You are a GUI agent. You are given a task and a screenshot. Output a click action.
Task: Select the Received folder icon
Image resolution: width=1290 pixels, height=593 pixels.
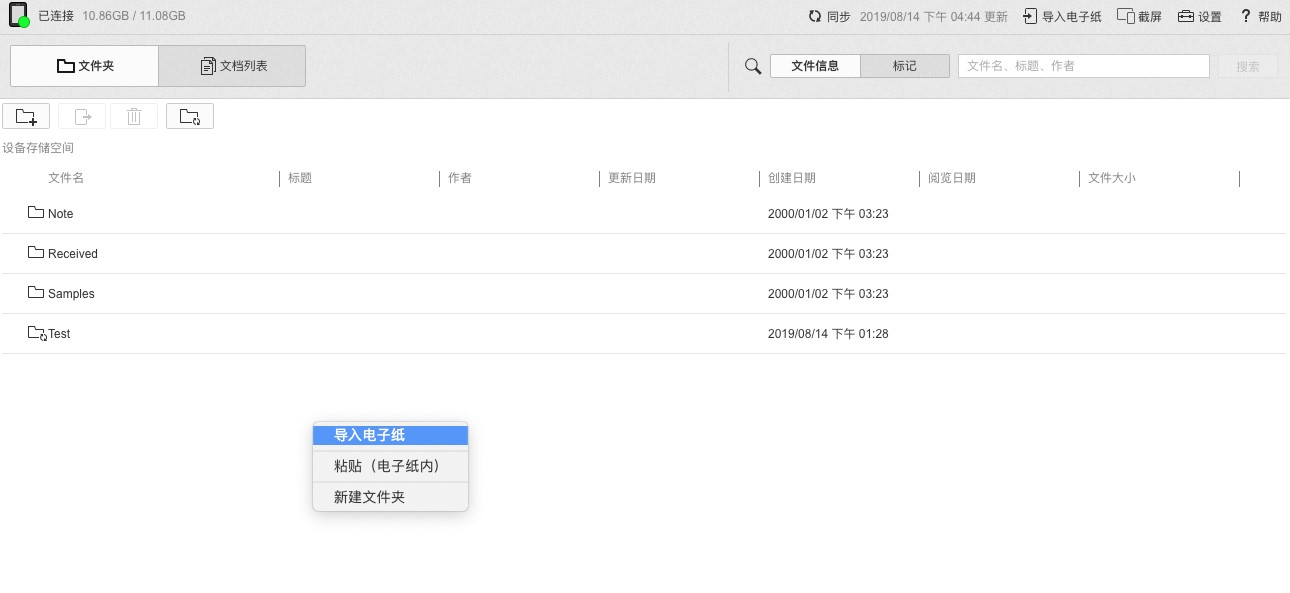(36, 253)
